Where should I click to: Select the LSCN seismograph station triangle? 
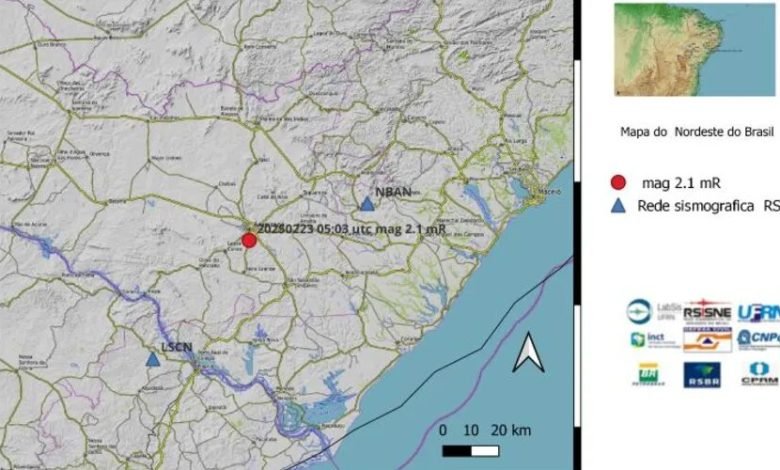pyautogui.click(x=152, y=359)
